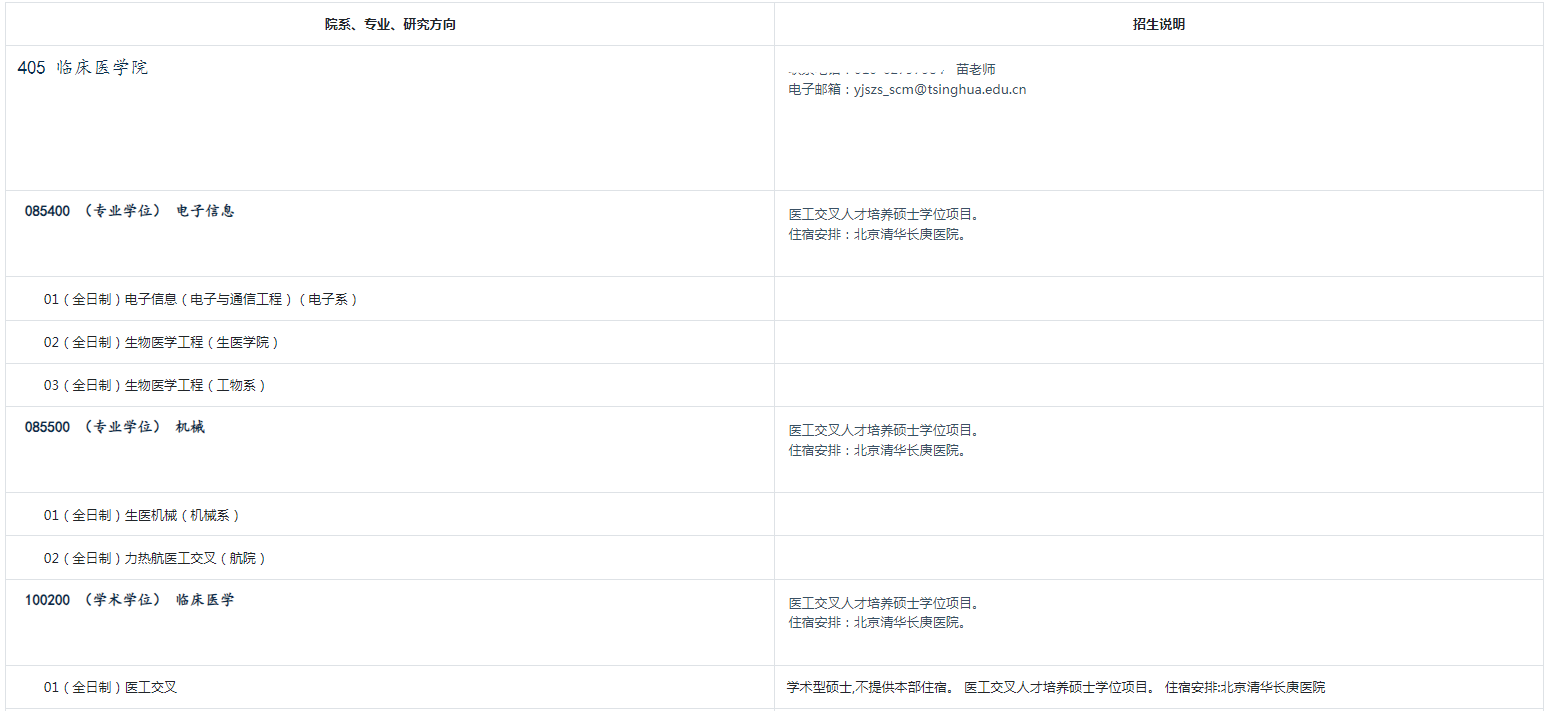Click the 苗老师 contact name
Viewport: 1549px width, 711px height.
(x=975, y=69)
